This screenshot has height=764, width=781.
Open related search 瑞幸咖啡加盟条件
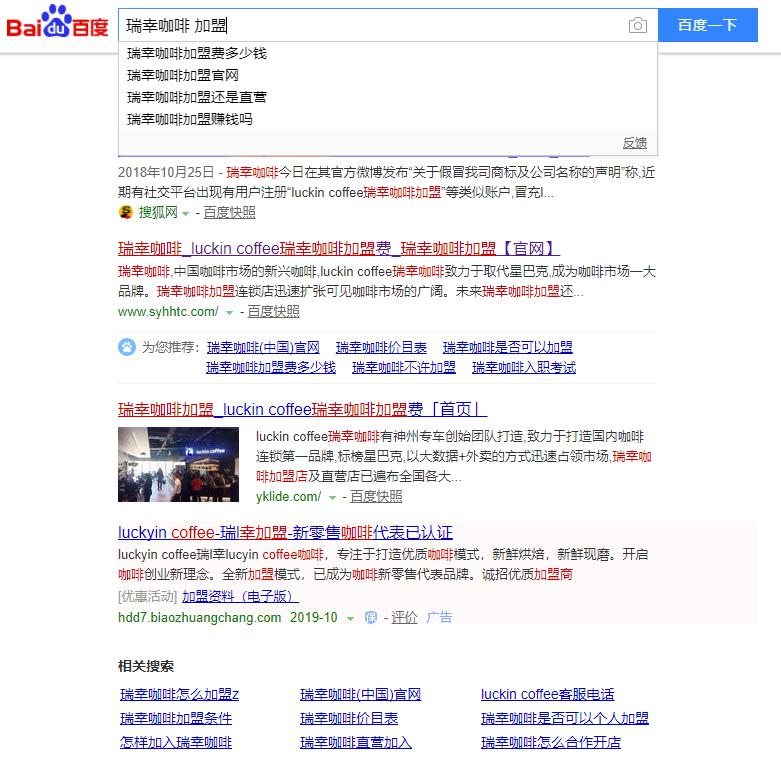[176, 718]
